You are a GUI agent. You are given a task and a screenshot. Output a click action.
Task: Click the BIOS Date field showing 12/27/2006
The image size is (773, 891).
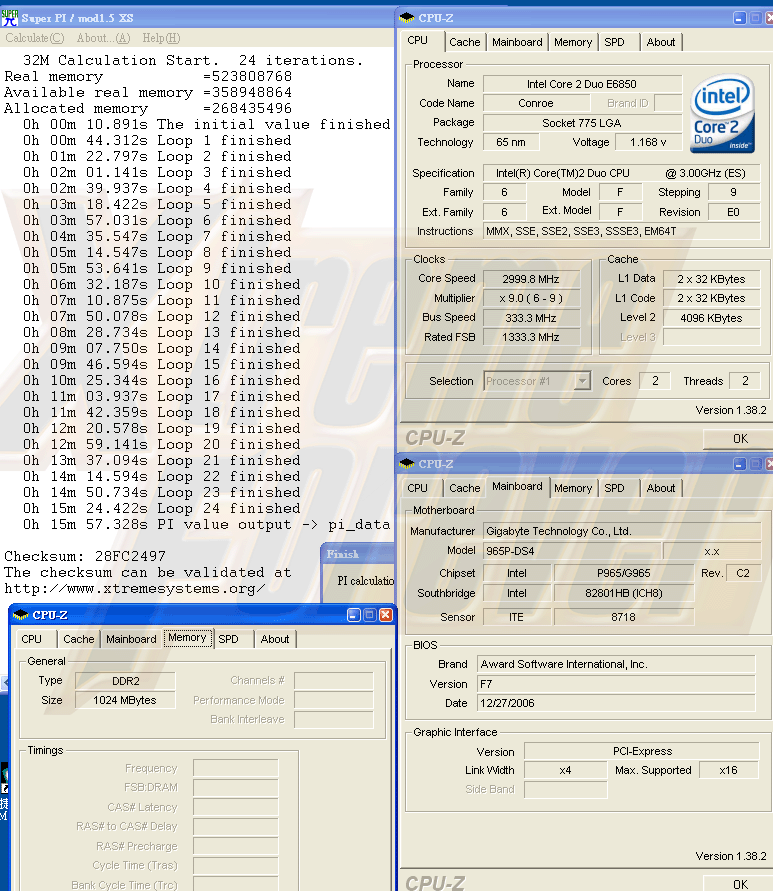(x=616, y=703)
